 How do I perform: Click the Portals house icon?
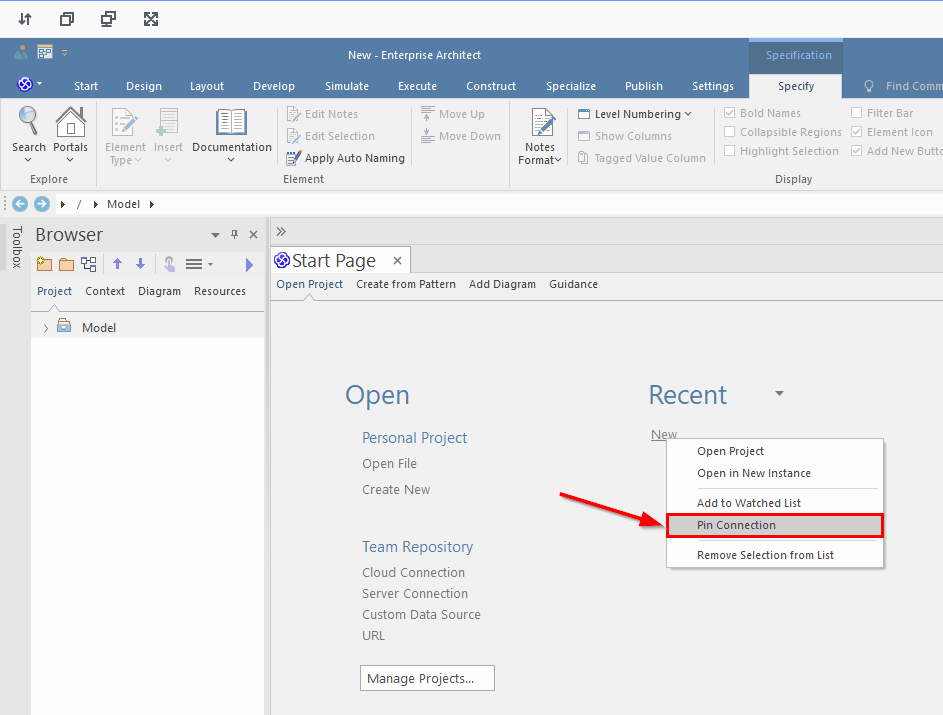click(70, 121)
